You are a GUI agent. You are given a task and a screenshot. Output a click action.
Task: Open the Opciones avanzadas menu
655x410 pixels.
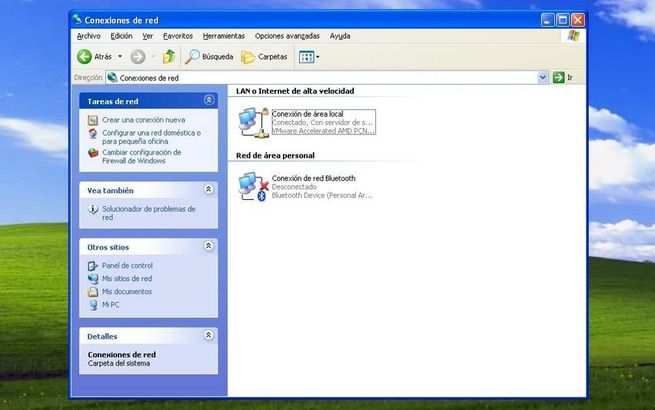pyautogui.click(x=287, y=36)
